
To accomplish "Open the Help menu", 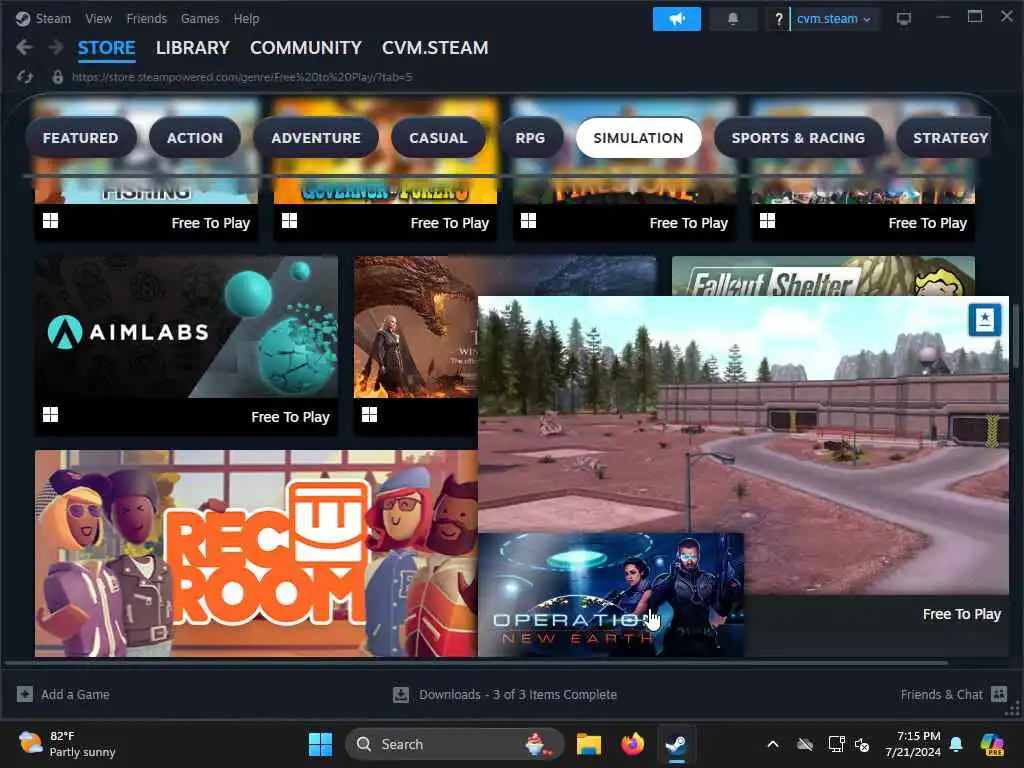I will 246,18.
